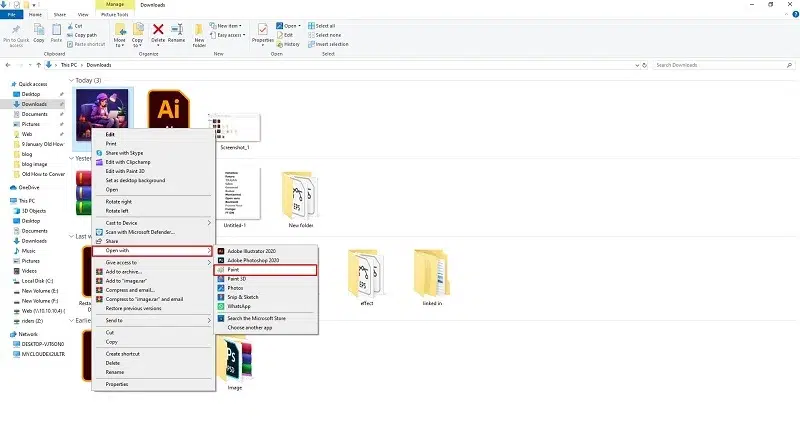Click the ribbon Rename icon
The image size is (800, 421).
click(x=177, y=30)
